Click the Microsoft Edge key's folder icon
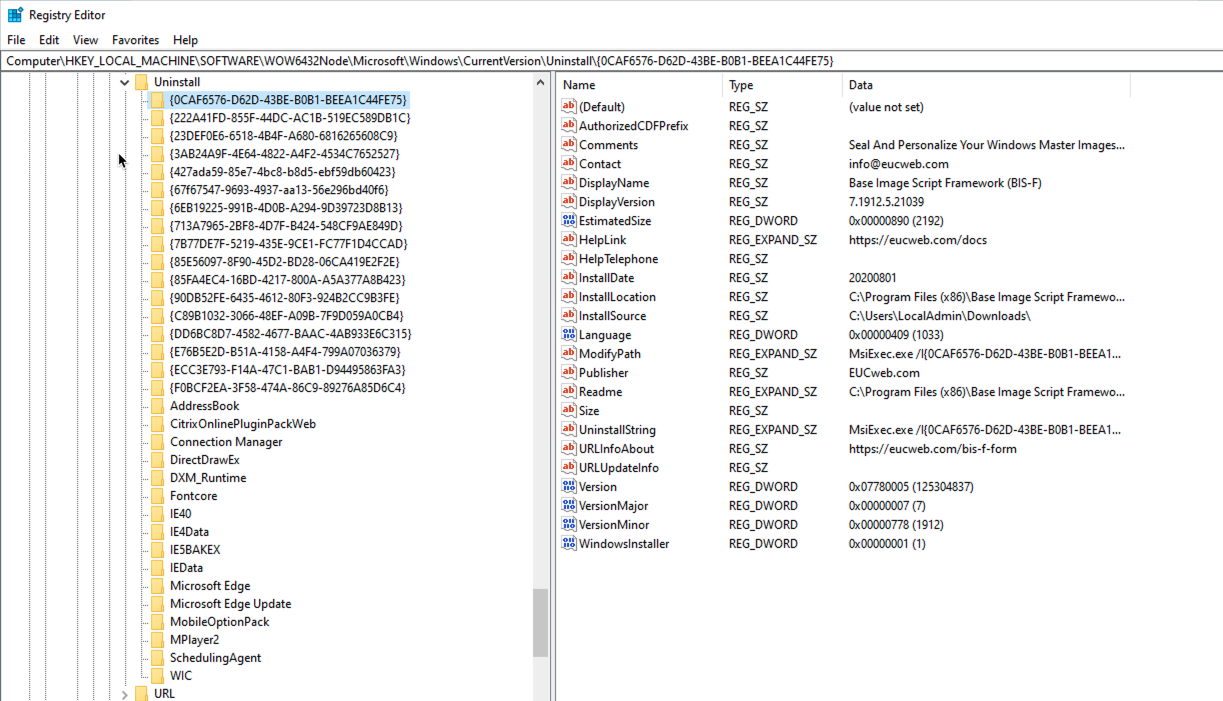This screenshot has height=701, width=1223. [157, 585]
